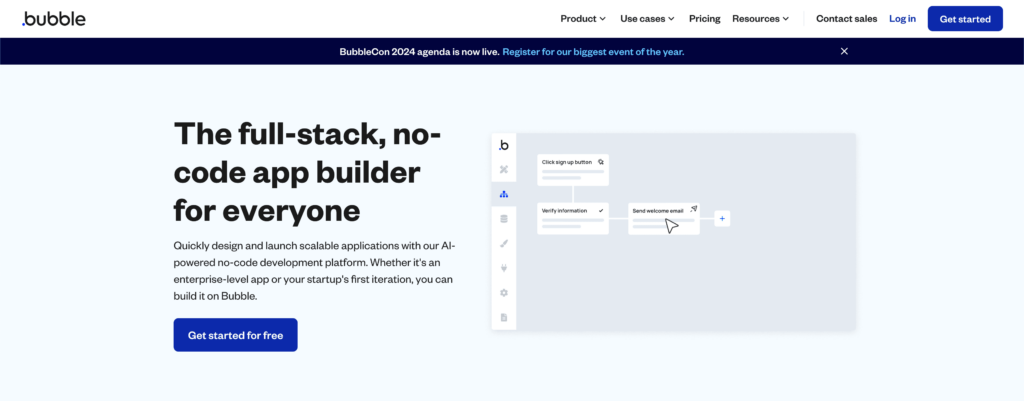Select the Styles brush icon in sidebar
Viewport: 1024px width, 401px height.
click(x=504, y=244)
